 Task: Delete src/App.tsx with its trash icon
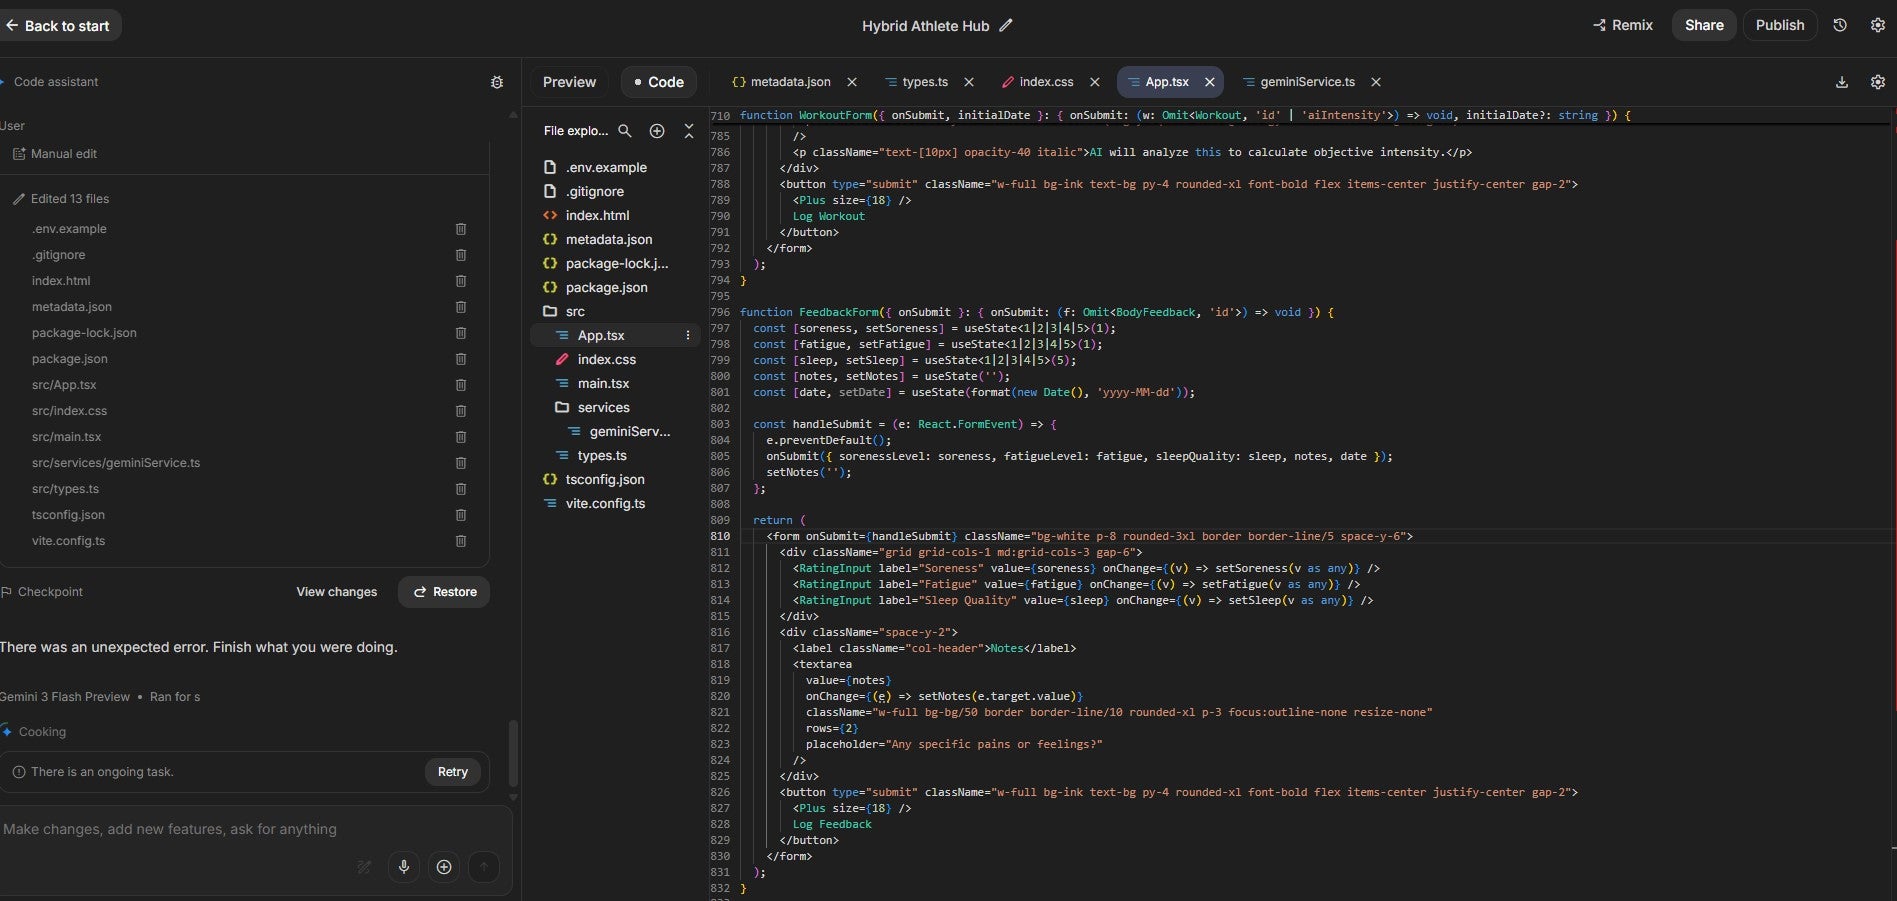point(460,385)
